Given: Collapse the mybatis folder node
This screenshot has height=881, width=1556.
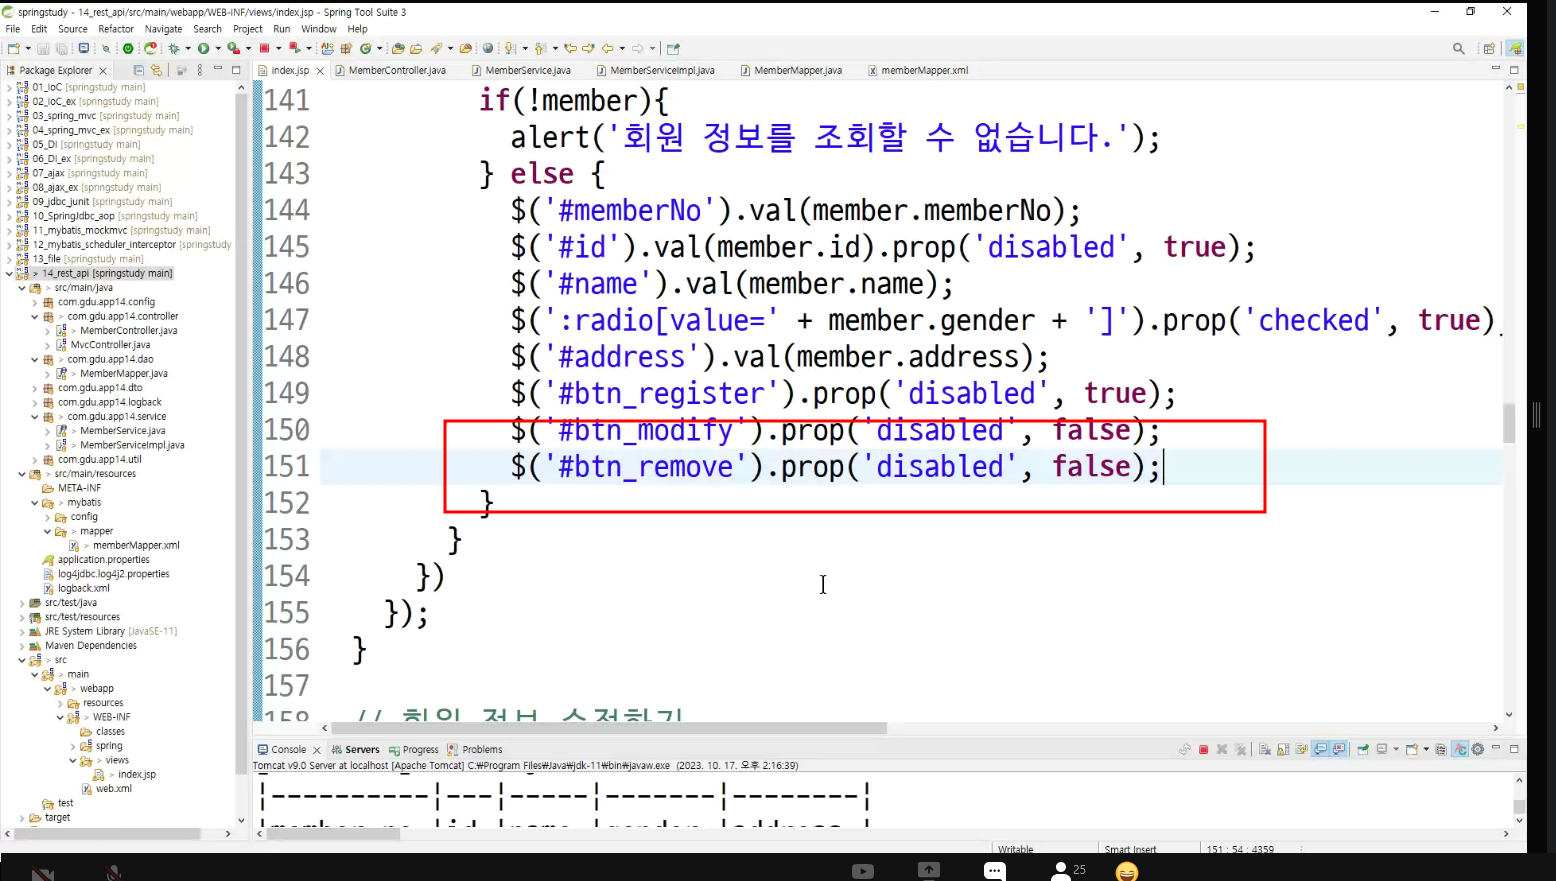Looking at the screenshot, I should [x=35, y=503].
